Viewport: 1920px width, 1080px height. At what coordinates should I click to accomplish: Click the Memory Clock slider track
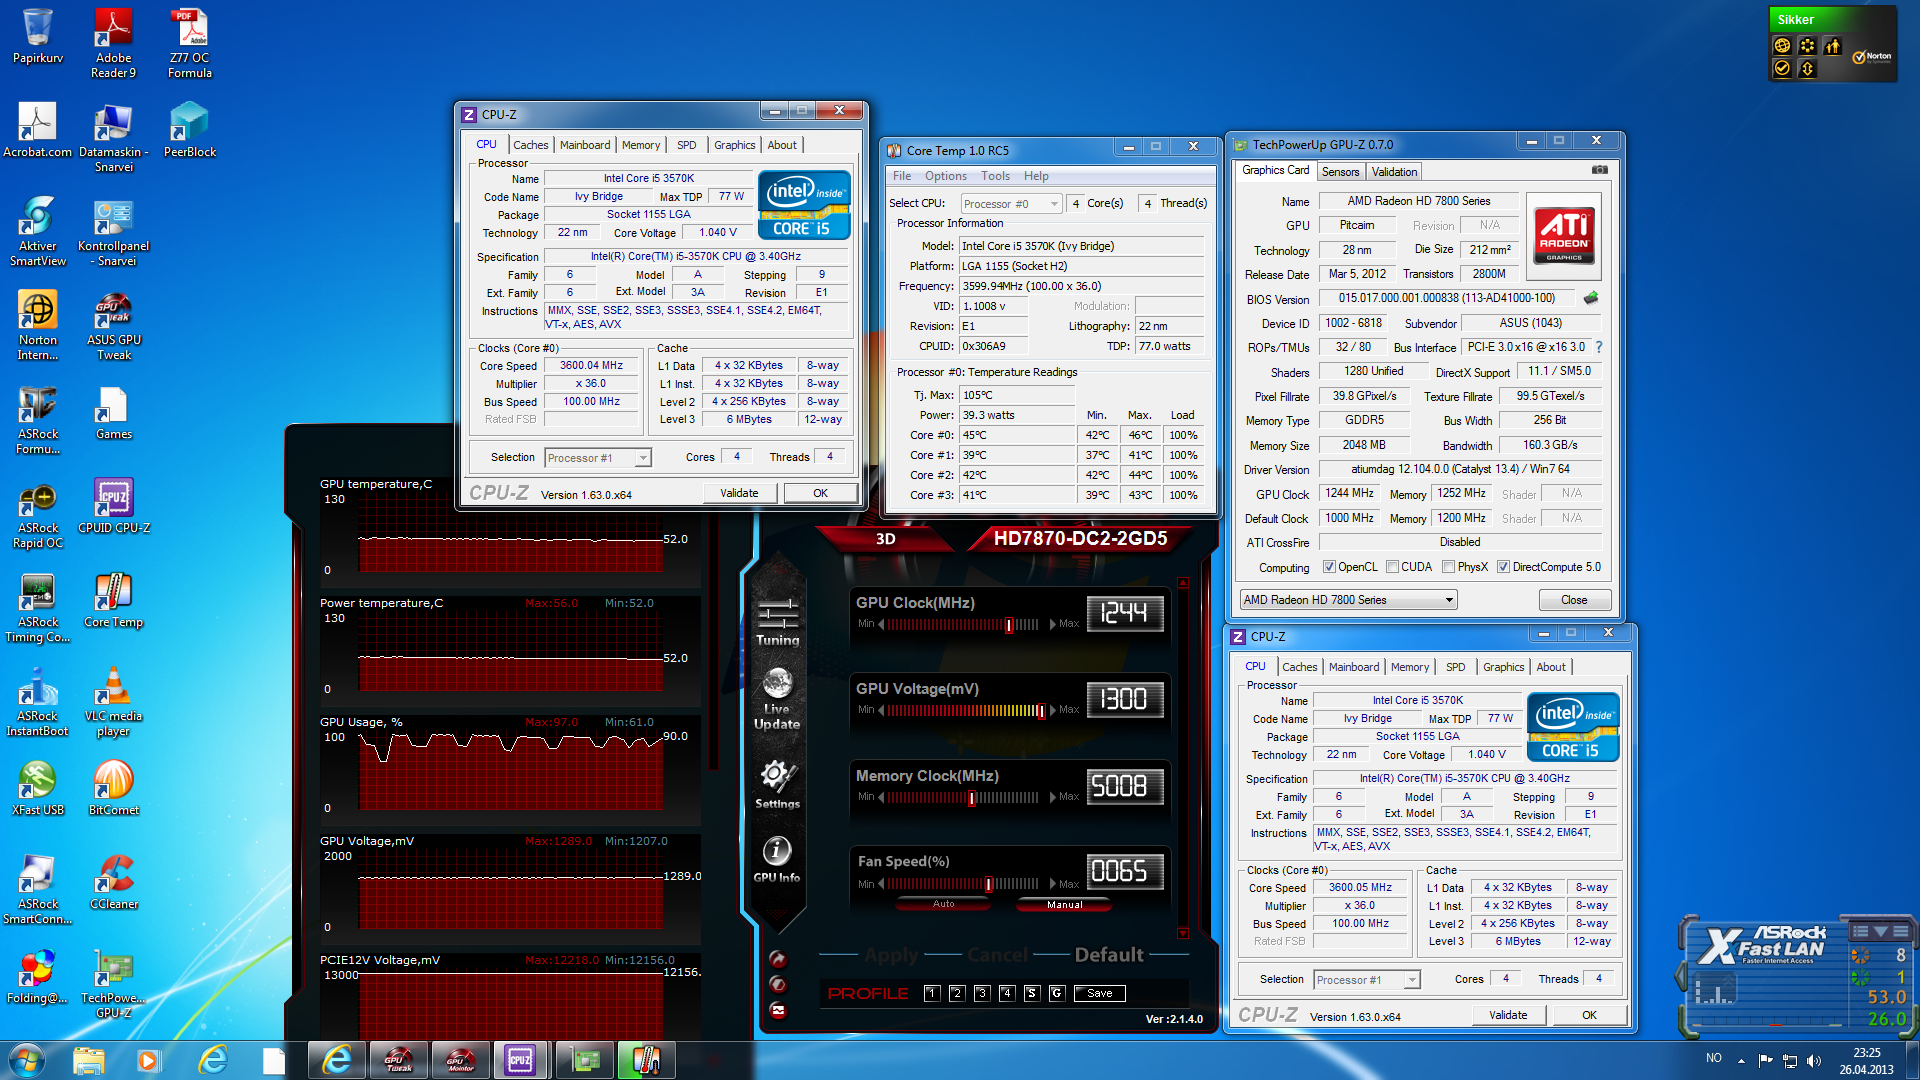click(x=964, y=797)
